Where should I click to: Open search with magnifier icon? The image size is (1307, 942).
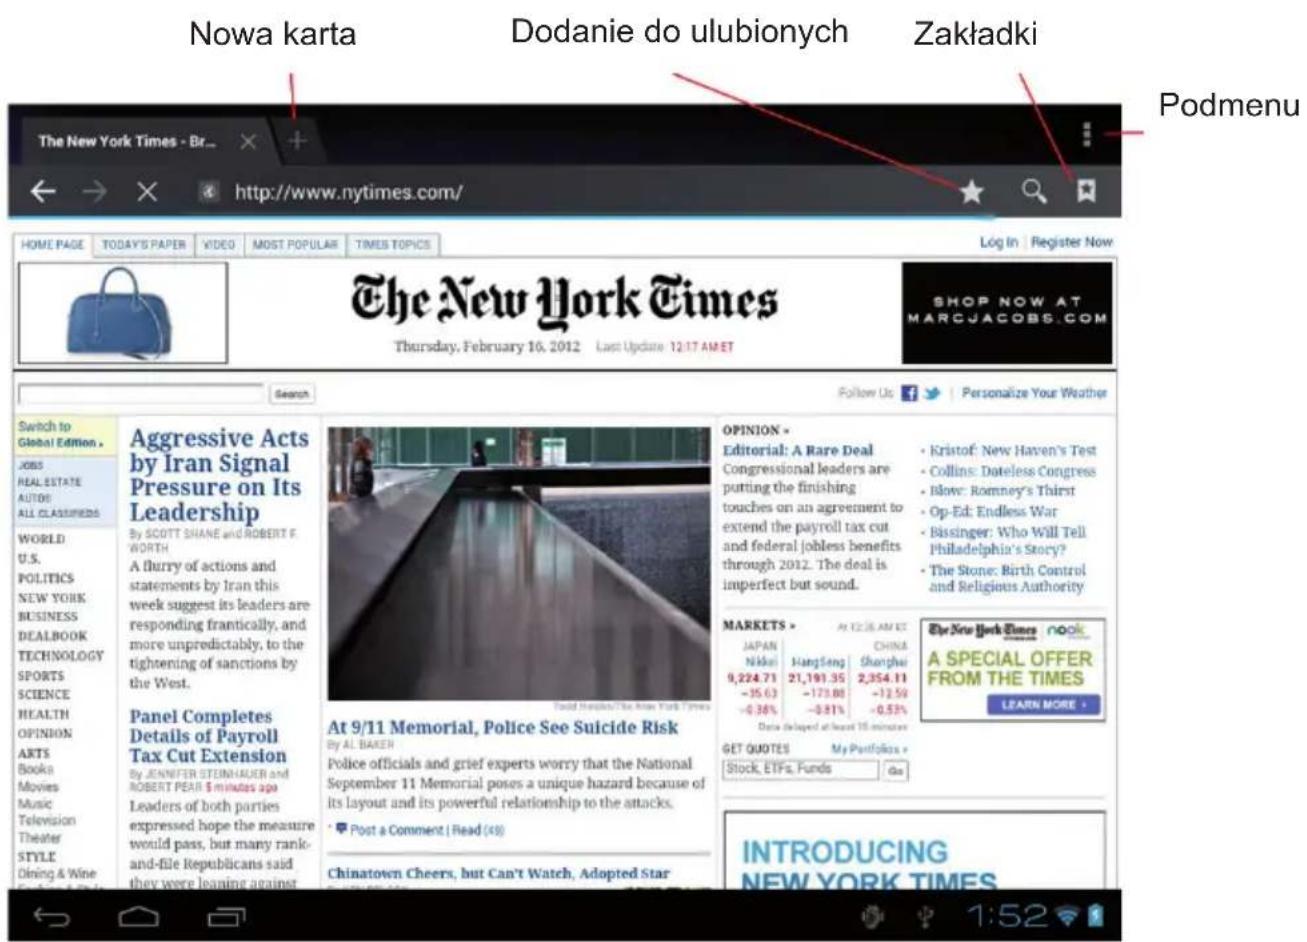click(x=1034, y=191)
